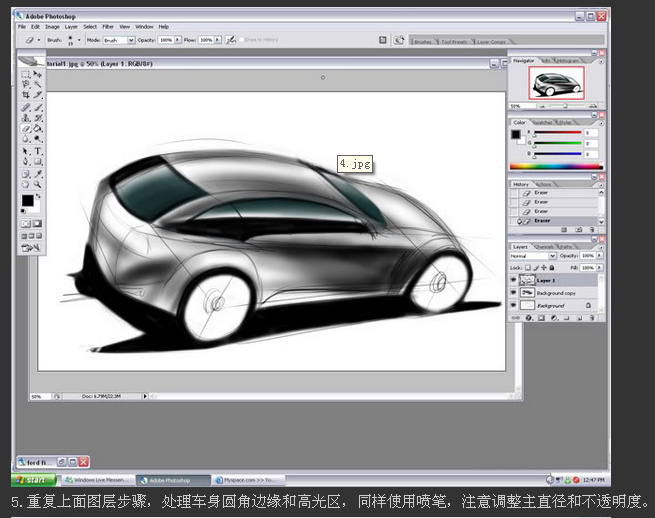Open the tool preset picker arrow
This screenshot has height=518, width=655.
[39, 40]
